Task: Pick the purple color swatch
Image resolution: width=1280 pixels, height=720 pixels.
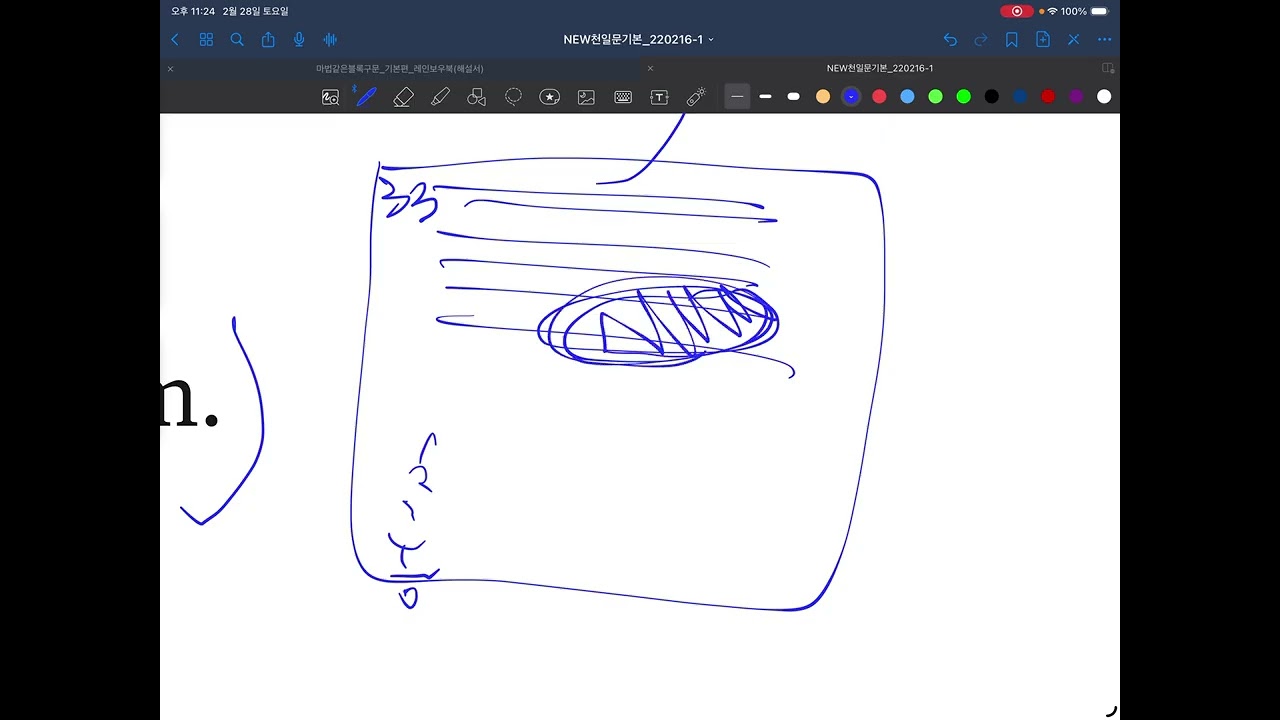Action: 1076,97
